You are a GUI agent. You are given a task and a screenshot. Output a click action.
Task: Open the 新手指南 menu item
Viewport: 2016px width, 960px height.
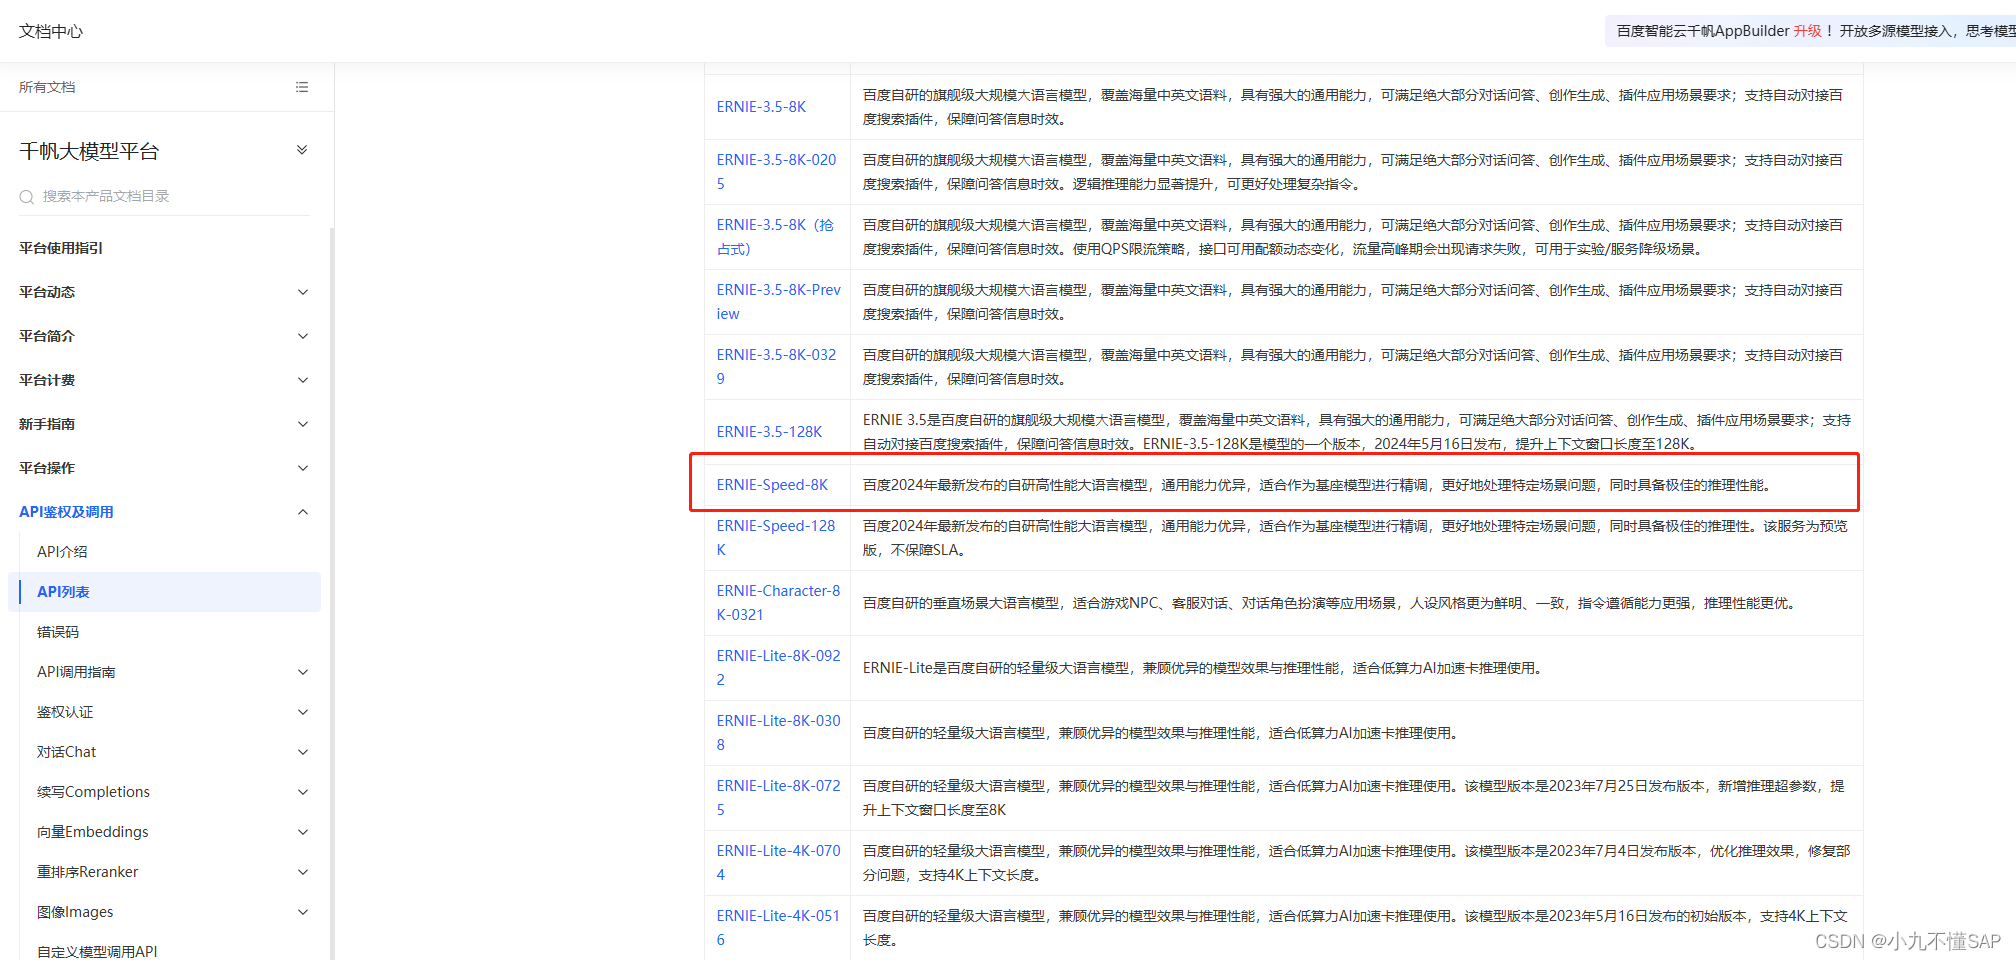47,424
